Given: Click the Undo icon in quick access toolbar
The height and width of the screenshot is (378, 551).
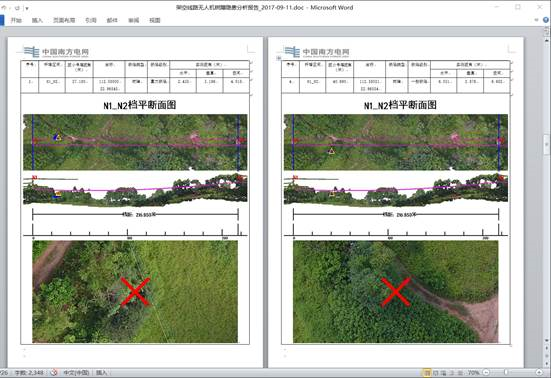Looking at the screenshot, I should (x=4, y=7).
